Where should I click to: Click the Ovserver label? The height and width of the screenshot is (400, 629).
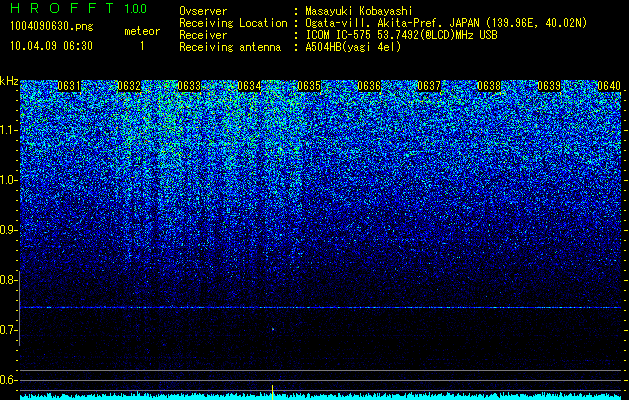click(x=203, y=11)
